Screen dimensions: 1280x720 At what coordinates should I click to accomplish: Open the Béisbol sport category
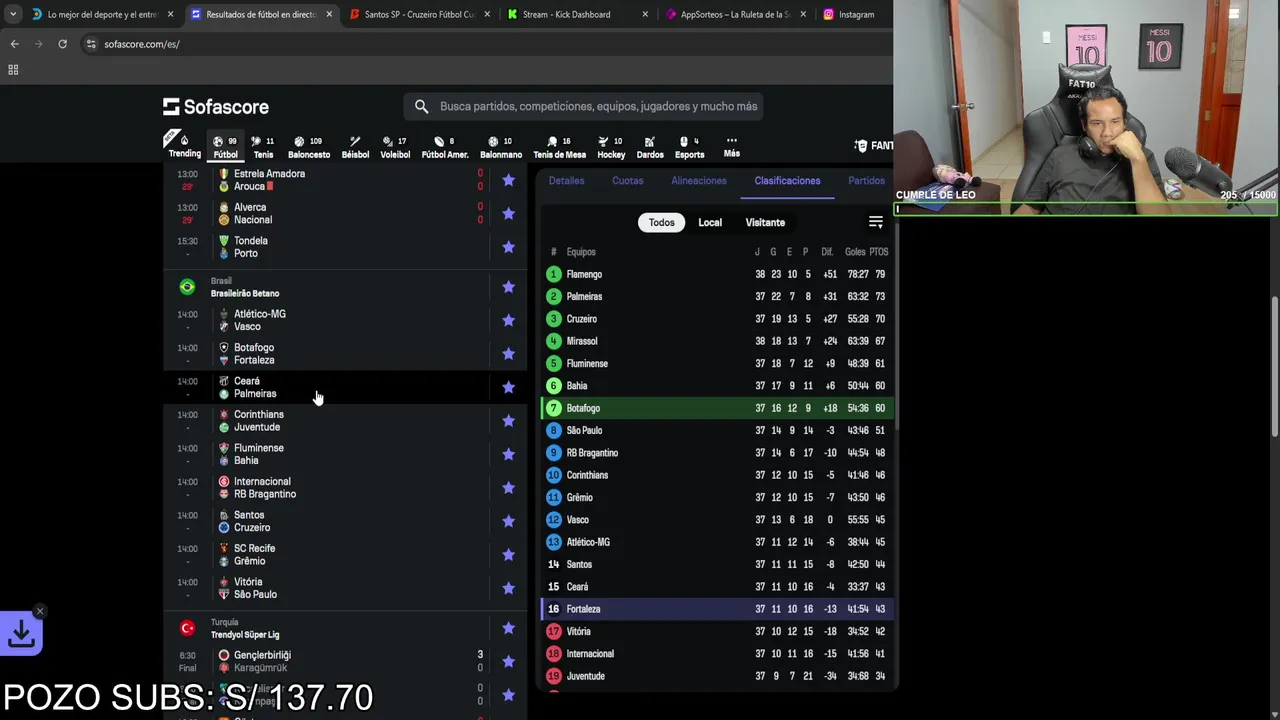coord(355,147)
